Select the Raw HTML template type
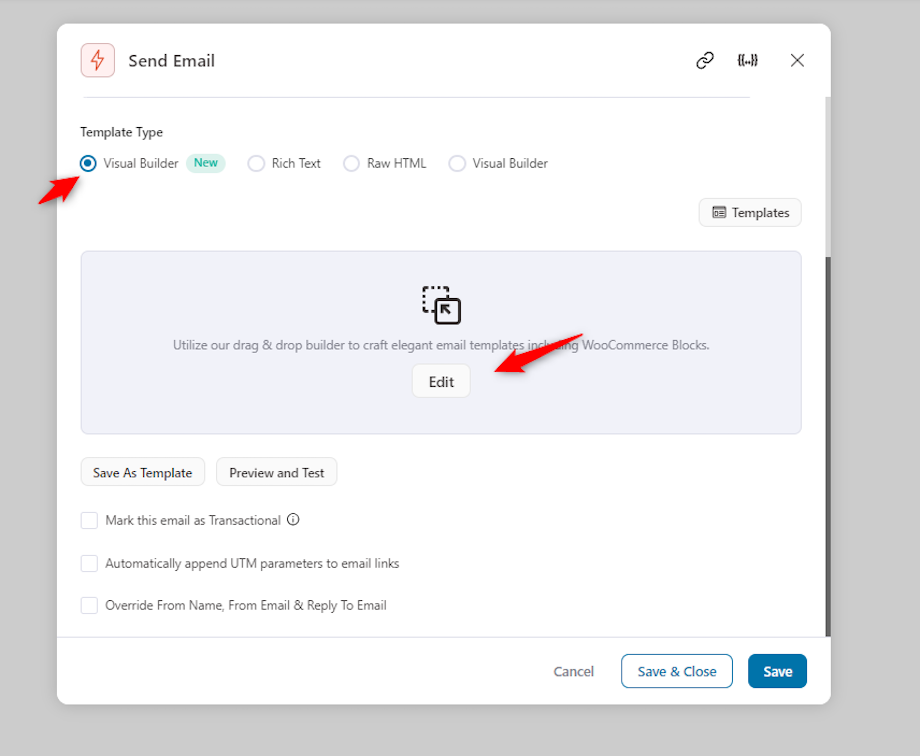The height and width of the screenshot is (756, 920). coord(351,163)
